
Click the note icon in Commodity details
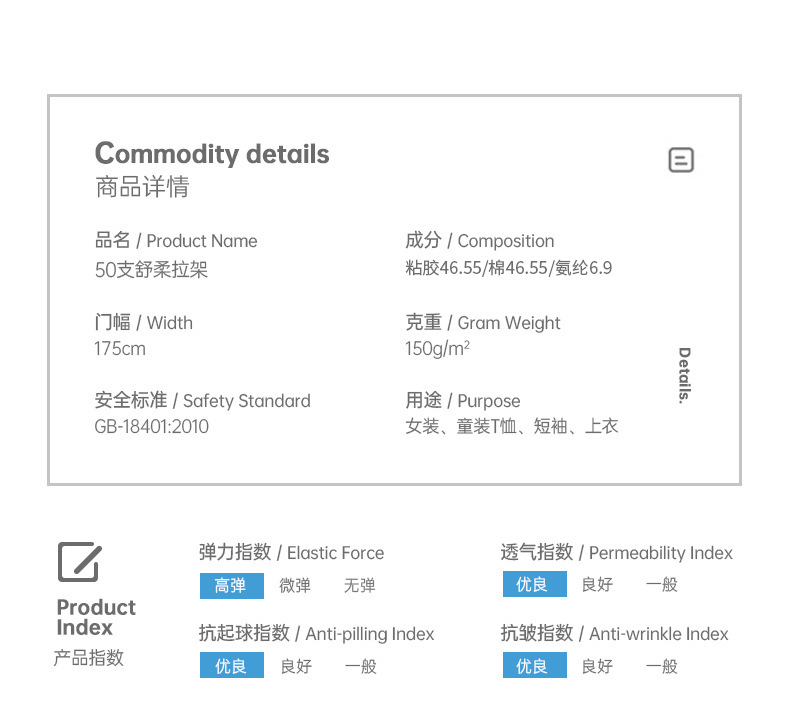pos(681,160)
